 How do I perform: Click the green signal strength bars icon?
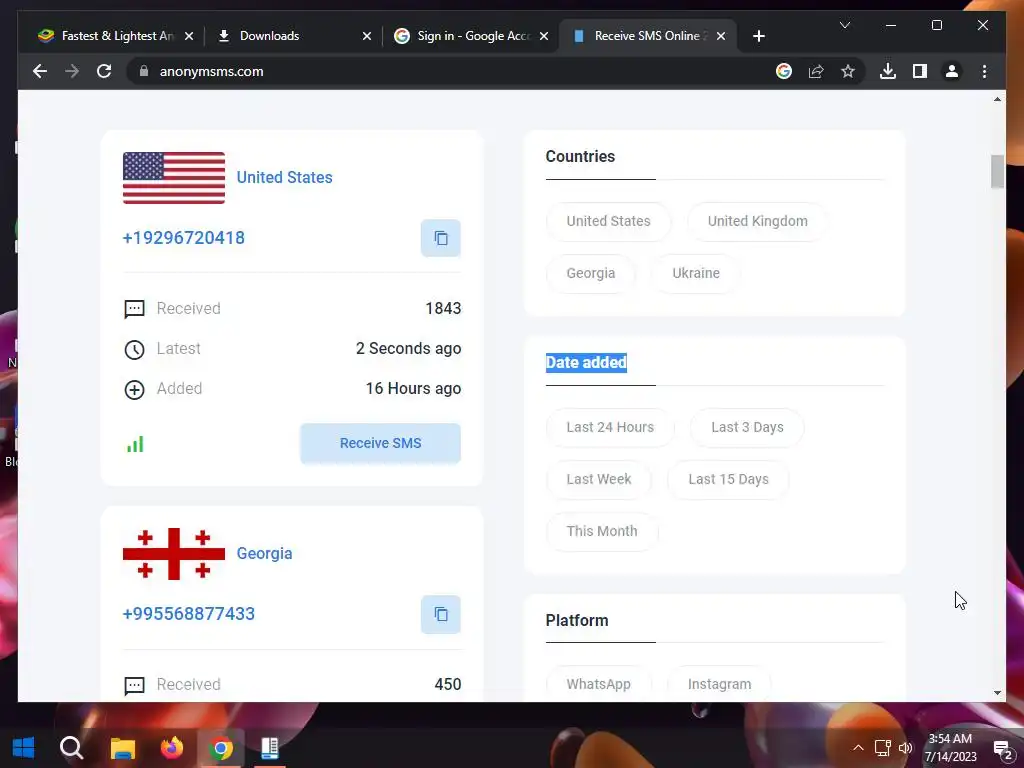click(x=135, y=444)
